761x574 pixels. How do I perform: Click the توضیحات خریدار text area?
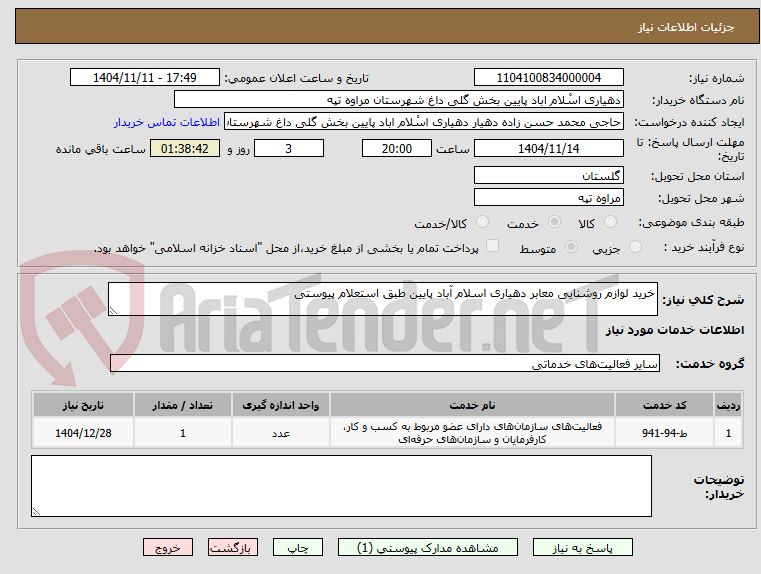(x=341, y=486)
